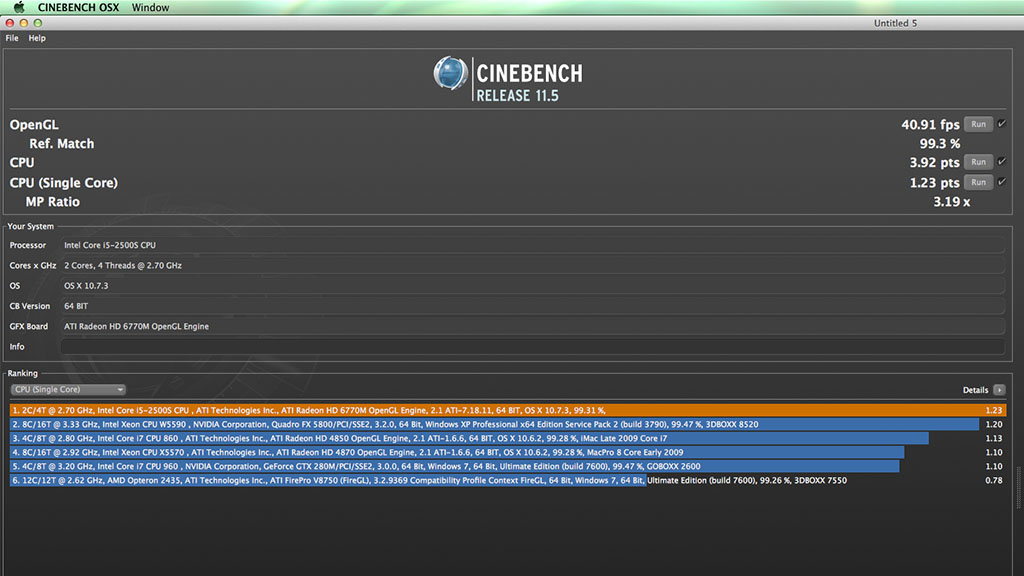
Task: Click the Cinebench globe logo
Action: (x=451, y=73)
